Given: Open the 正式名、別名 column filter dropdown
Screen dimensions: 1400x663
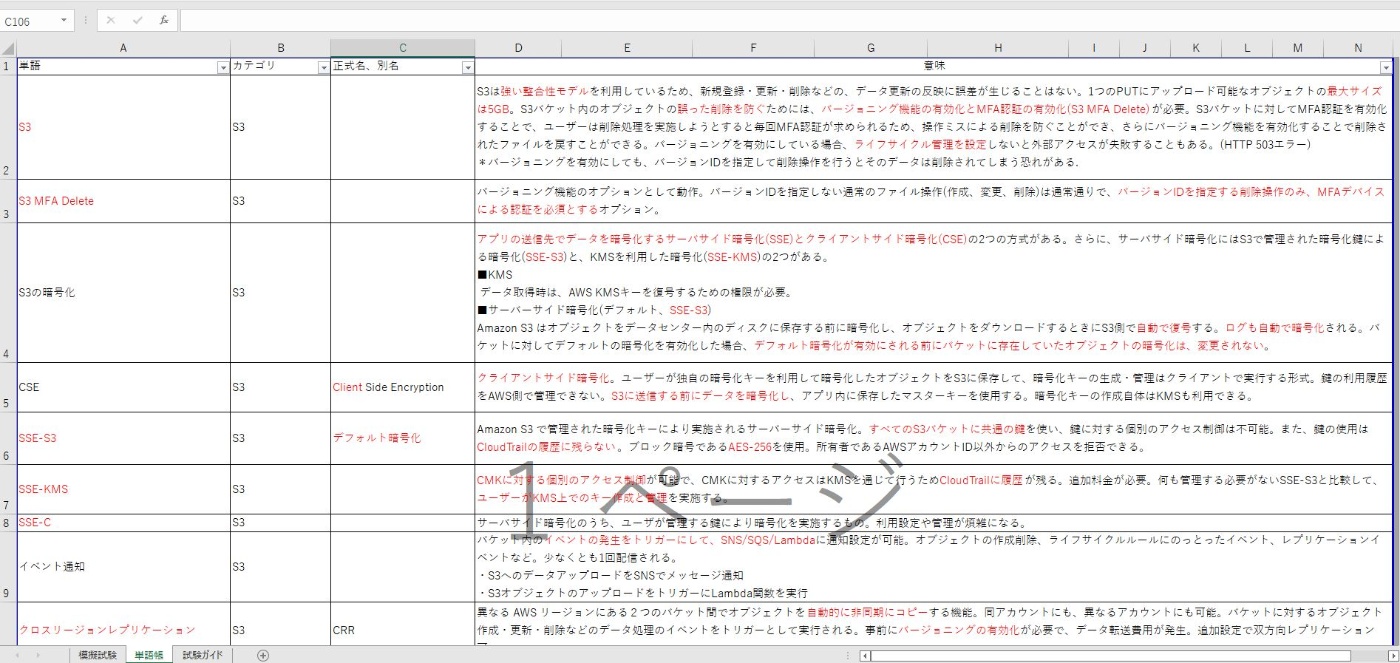Looking at the screenshot, I should (467, 67).
